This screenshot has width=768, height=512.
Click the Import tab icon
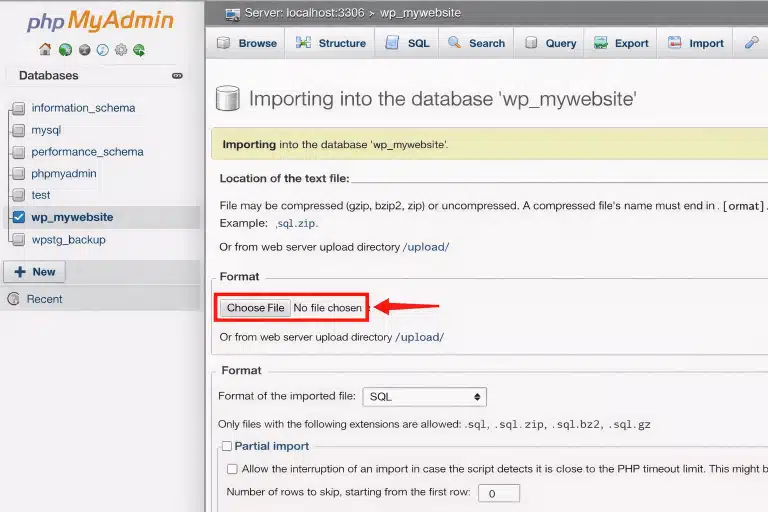point(675,43)
